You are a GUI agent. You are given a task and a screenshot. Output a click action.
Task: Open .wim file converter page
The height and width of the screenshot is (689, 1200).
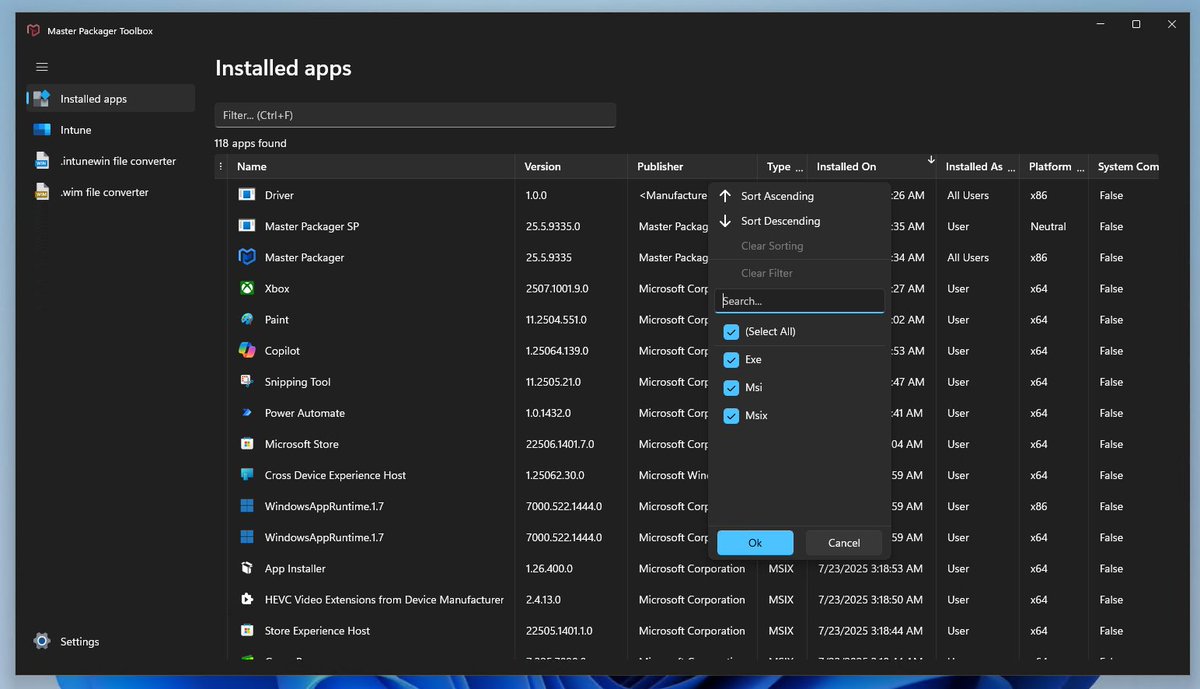(110, 192)
